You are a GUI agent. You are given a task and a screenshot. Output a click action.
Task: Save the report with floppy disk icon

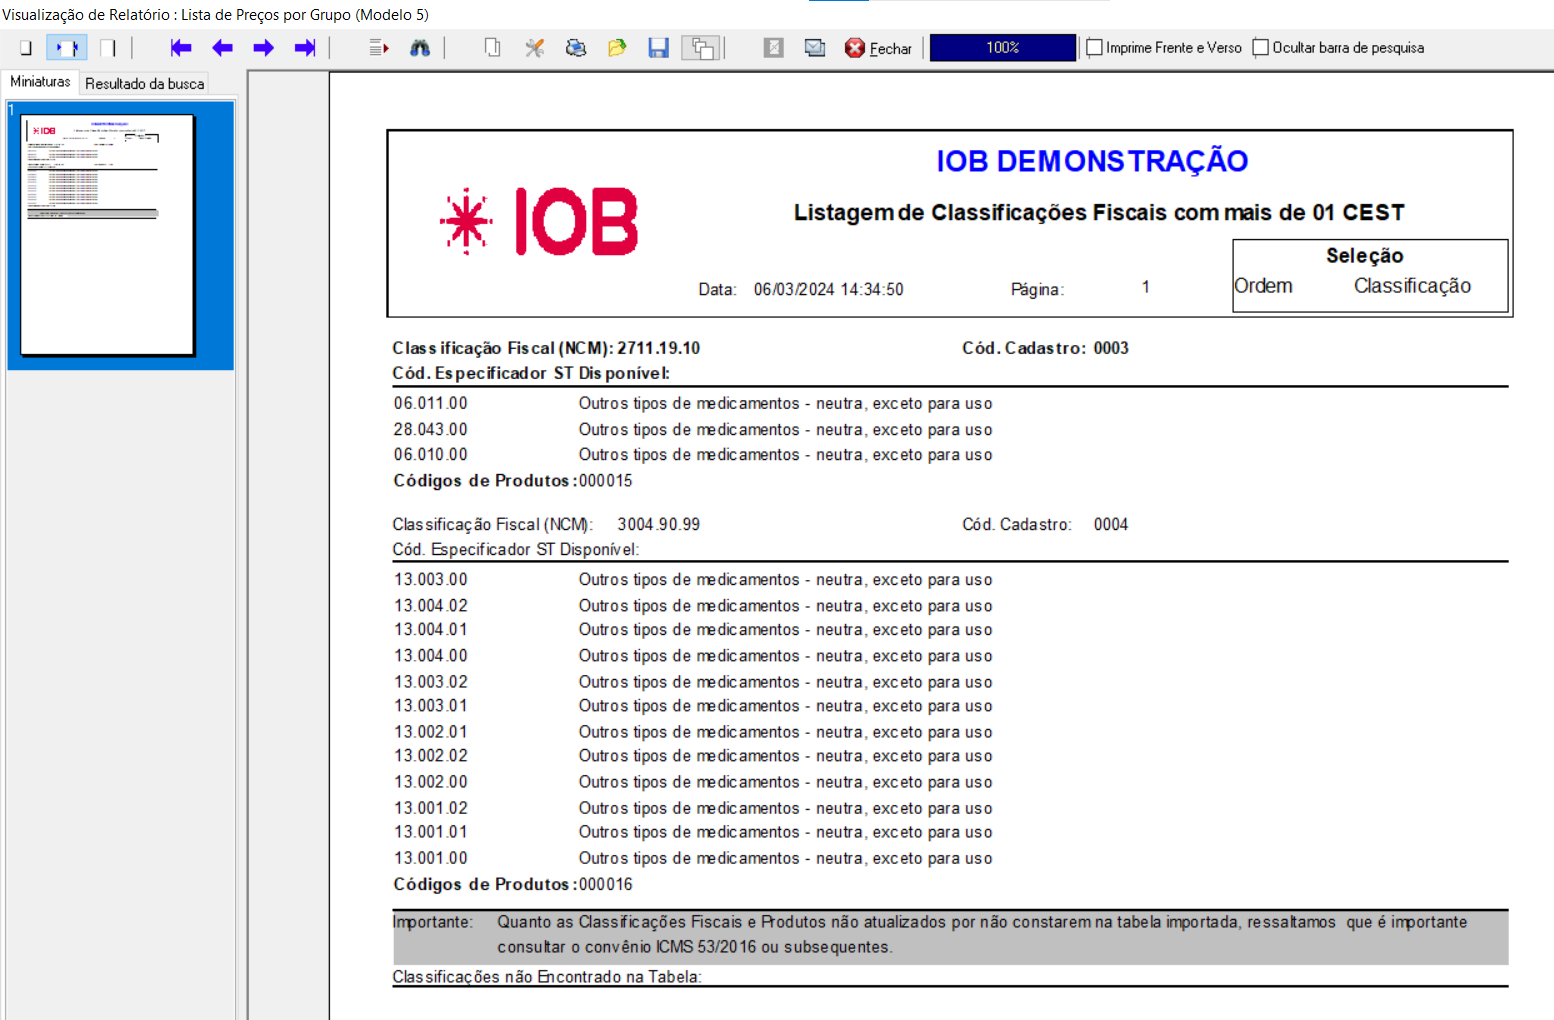pyautogui.click(x=658, y=48)
